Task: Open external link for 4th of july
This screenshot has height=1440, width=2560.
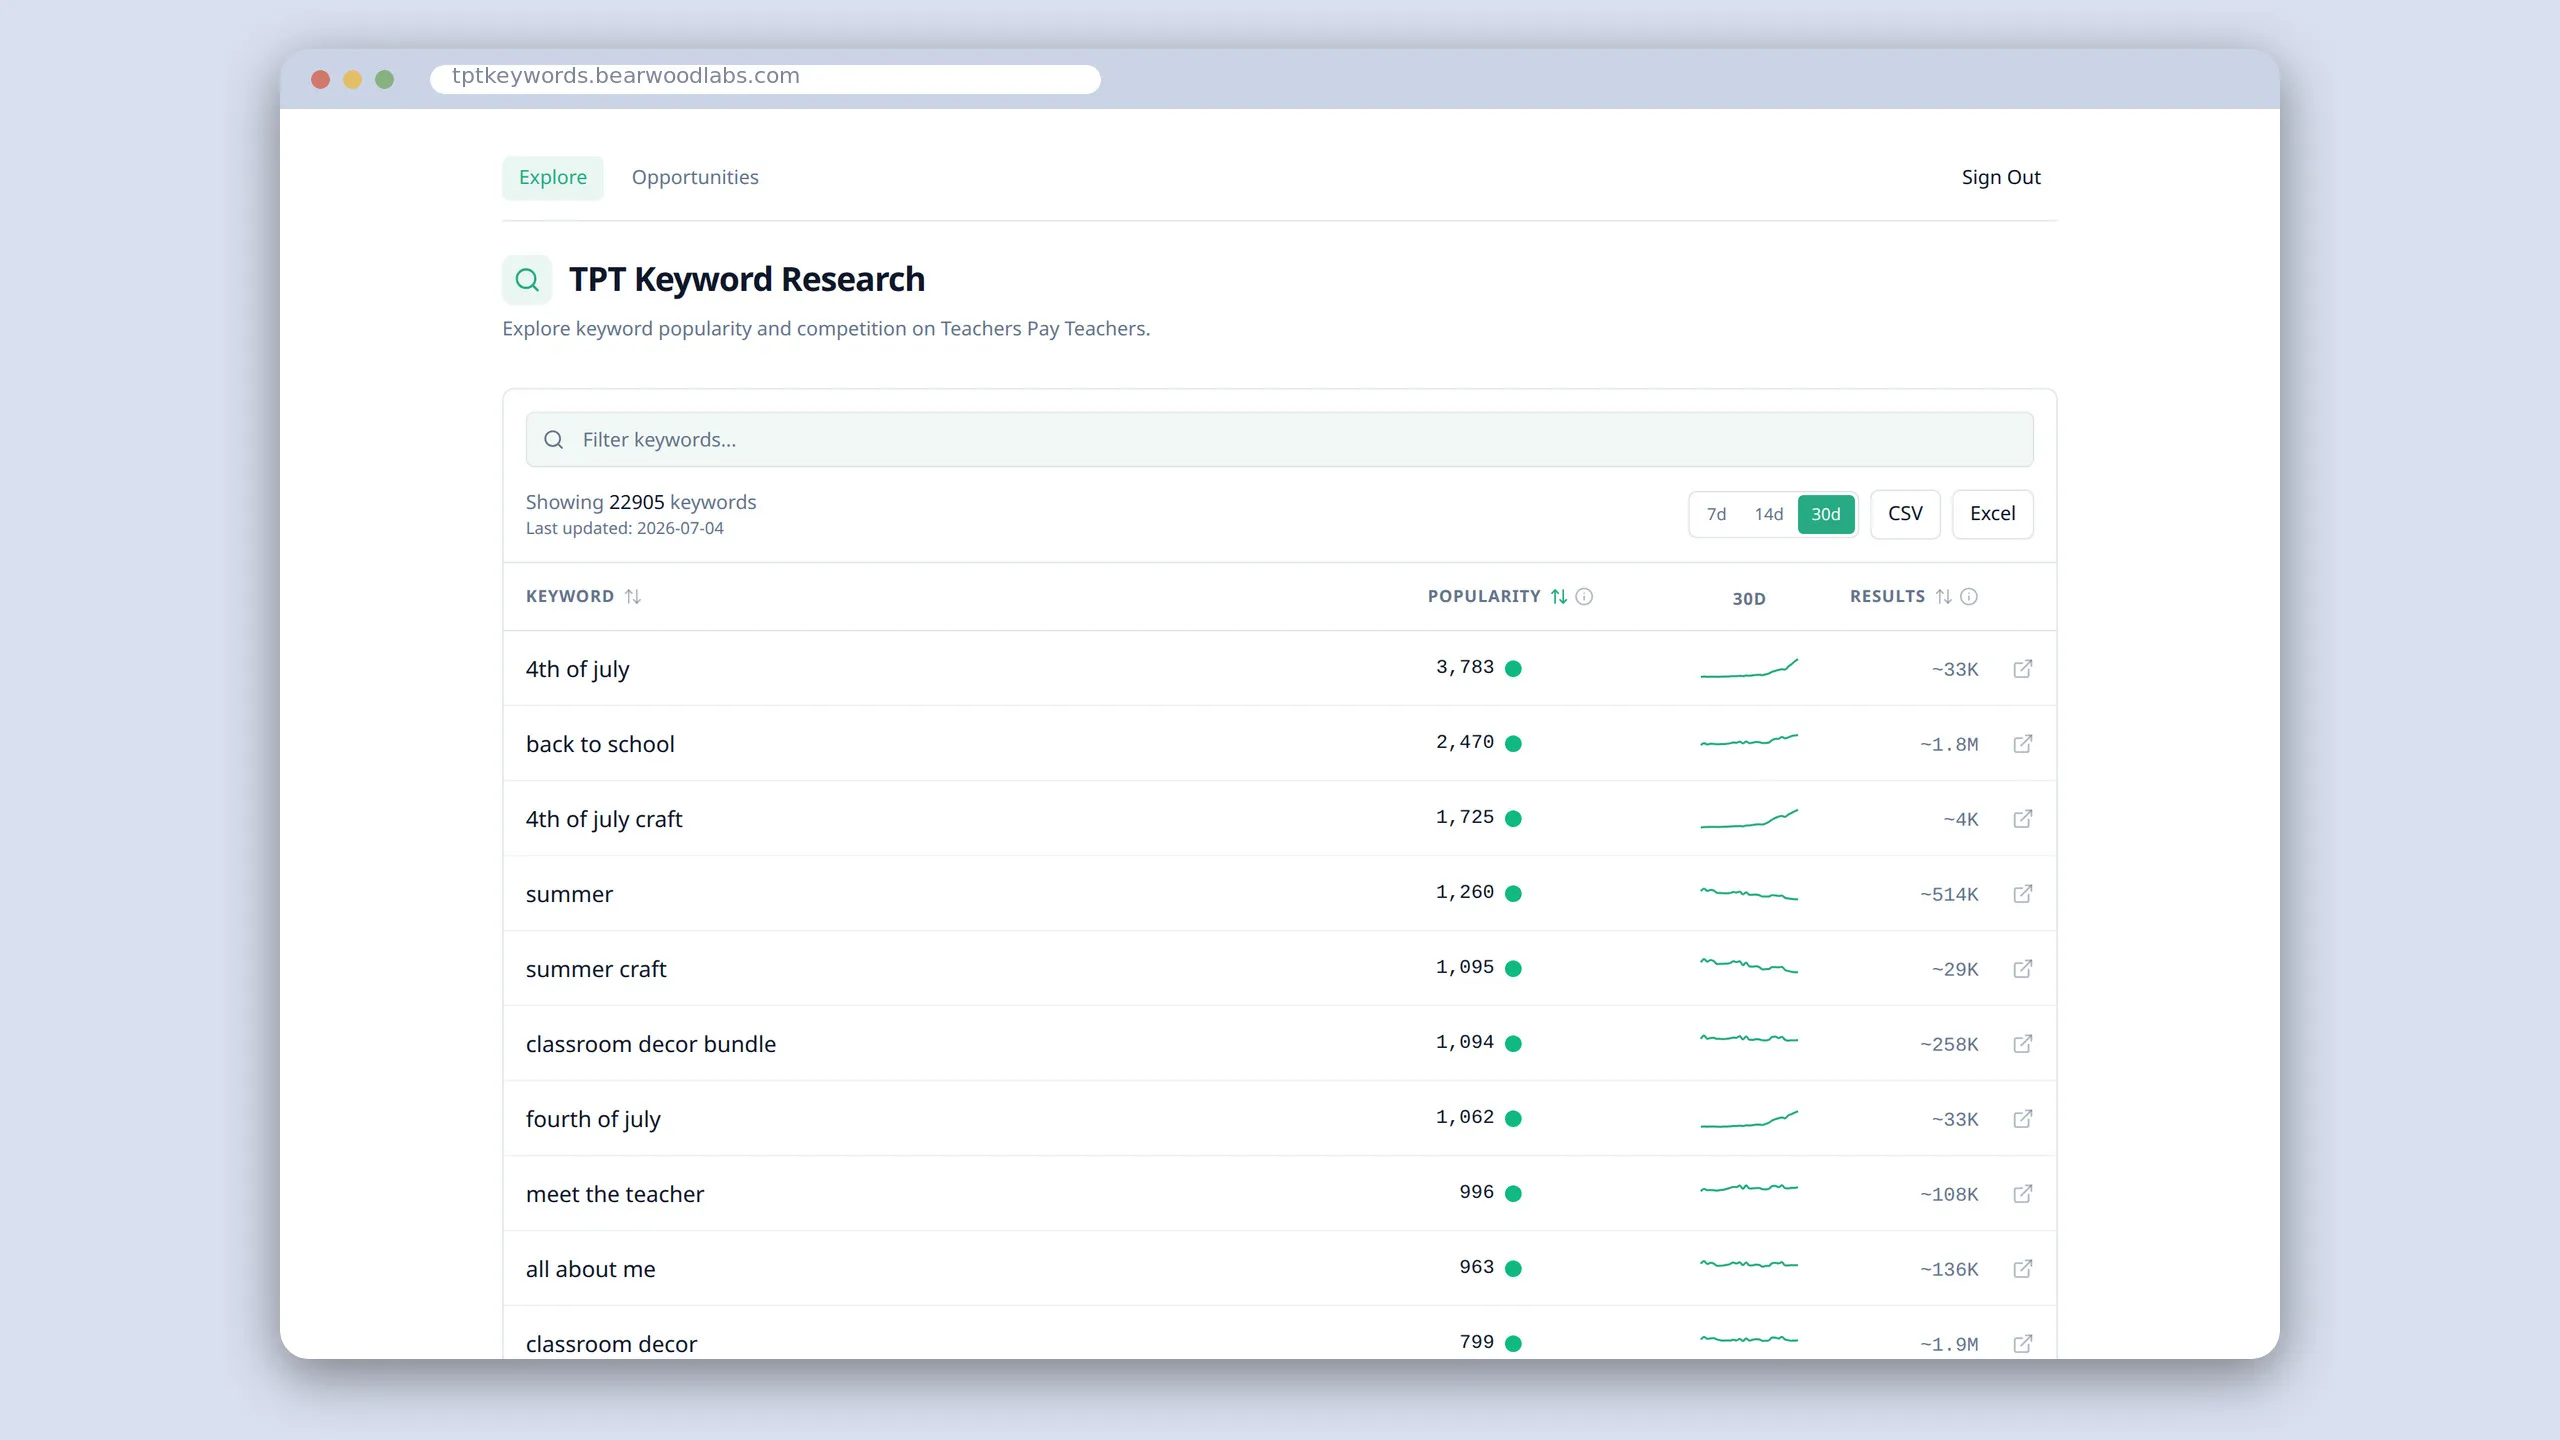Action: 2022,669
